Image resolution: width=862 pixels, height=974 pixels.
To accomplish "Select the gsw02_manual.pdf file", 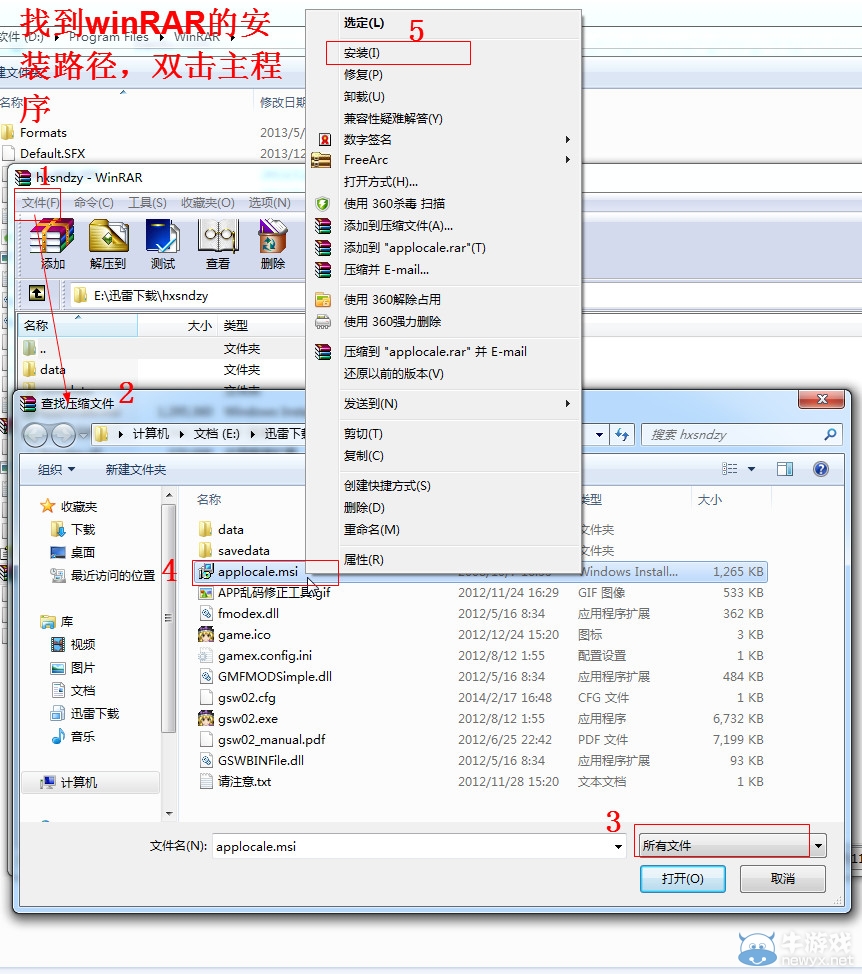I will click(x=271, y=740).
